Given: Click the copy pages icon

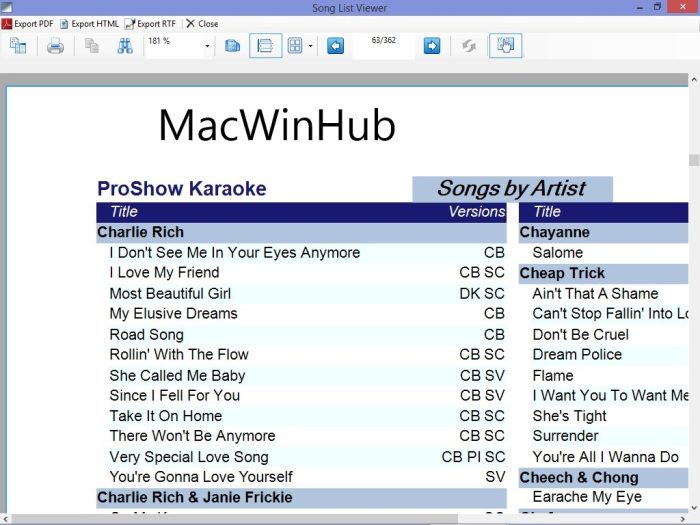Looking at the screenshot, I should [x=92, y=46].
